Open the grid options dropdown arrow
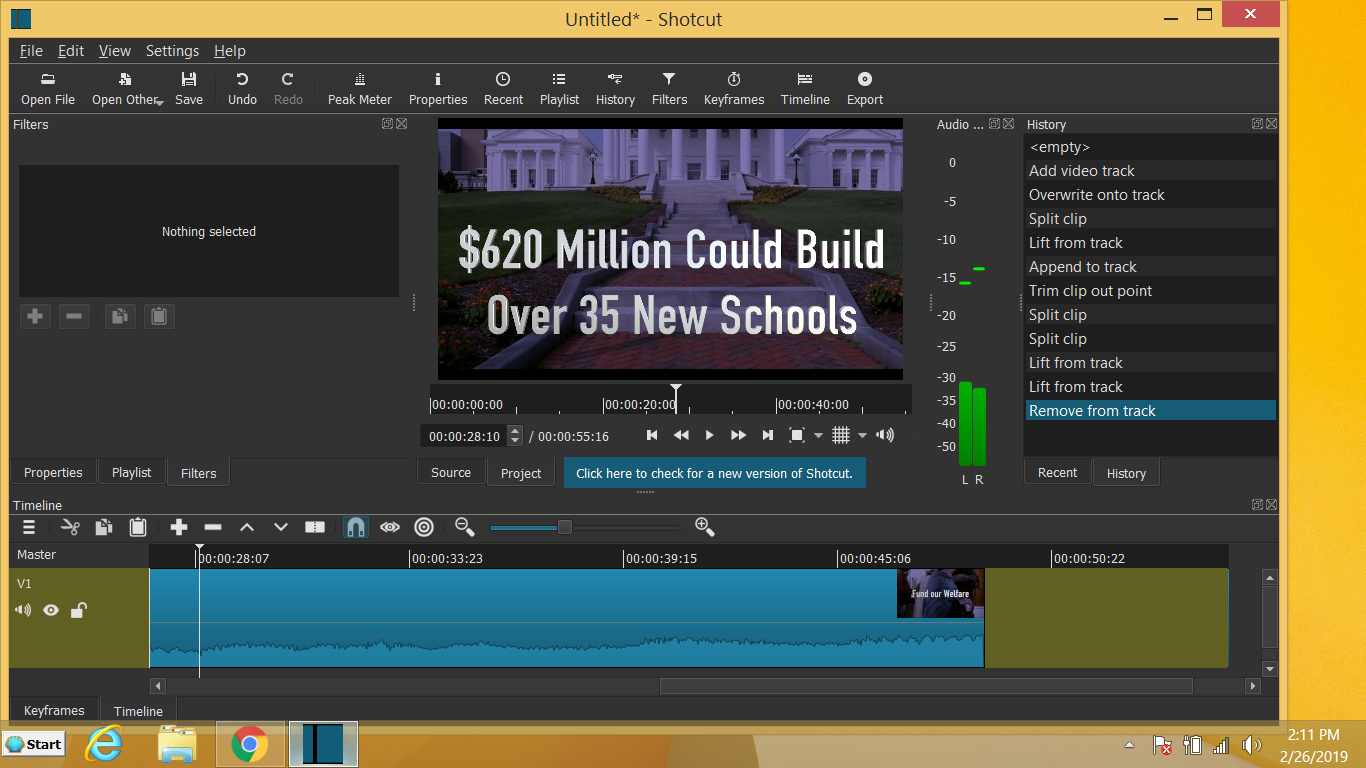This screenshot has width=1366, height=768. tap(862, 436)
